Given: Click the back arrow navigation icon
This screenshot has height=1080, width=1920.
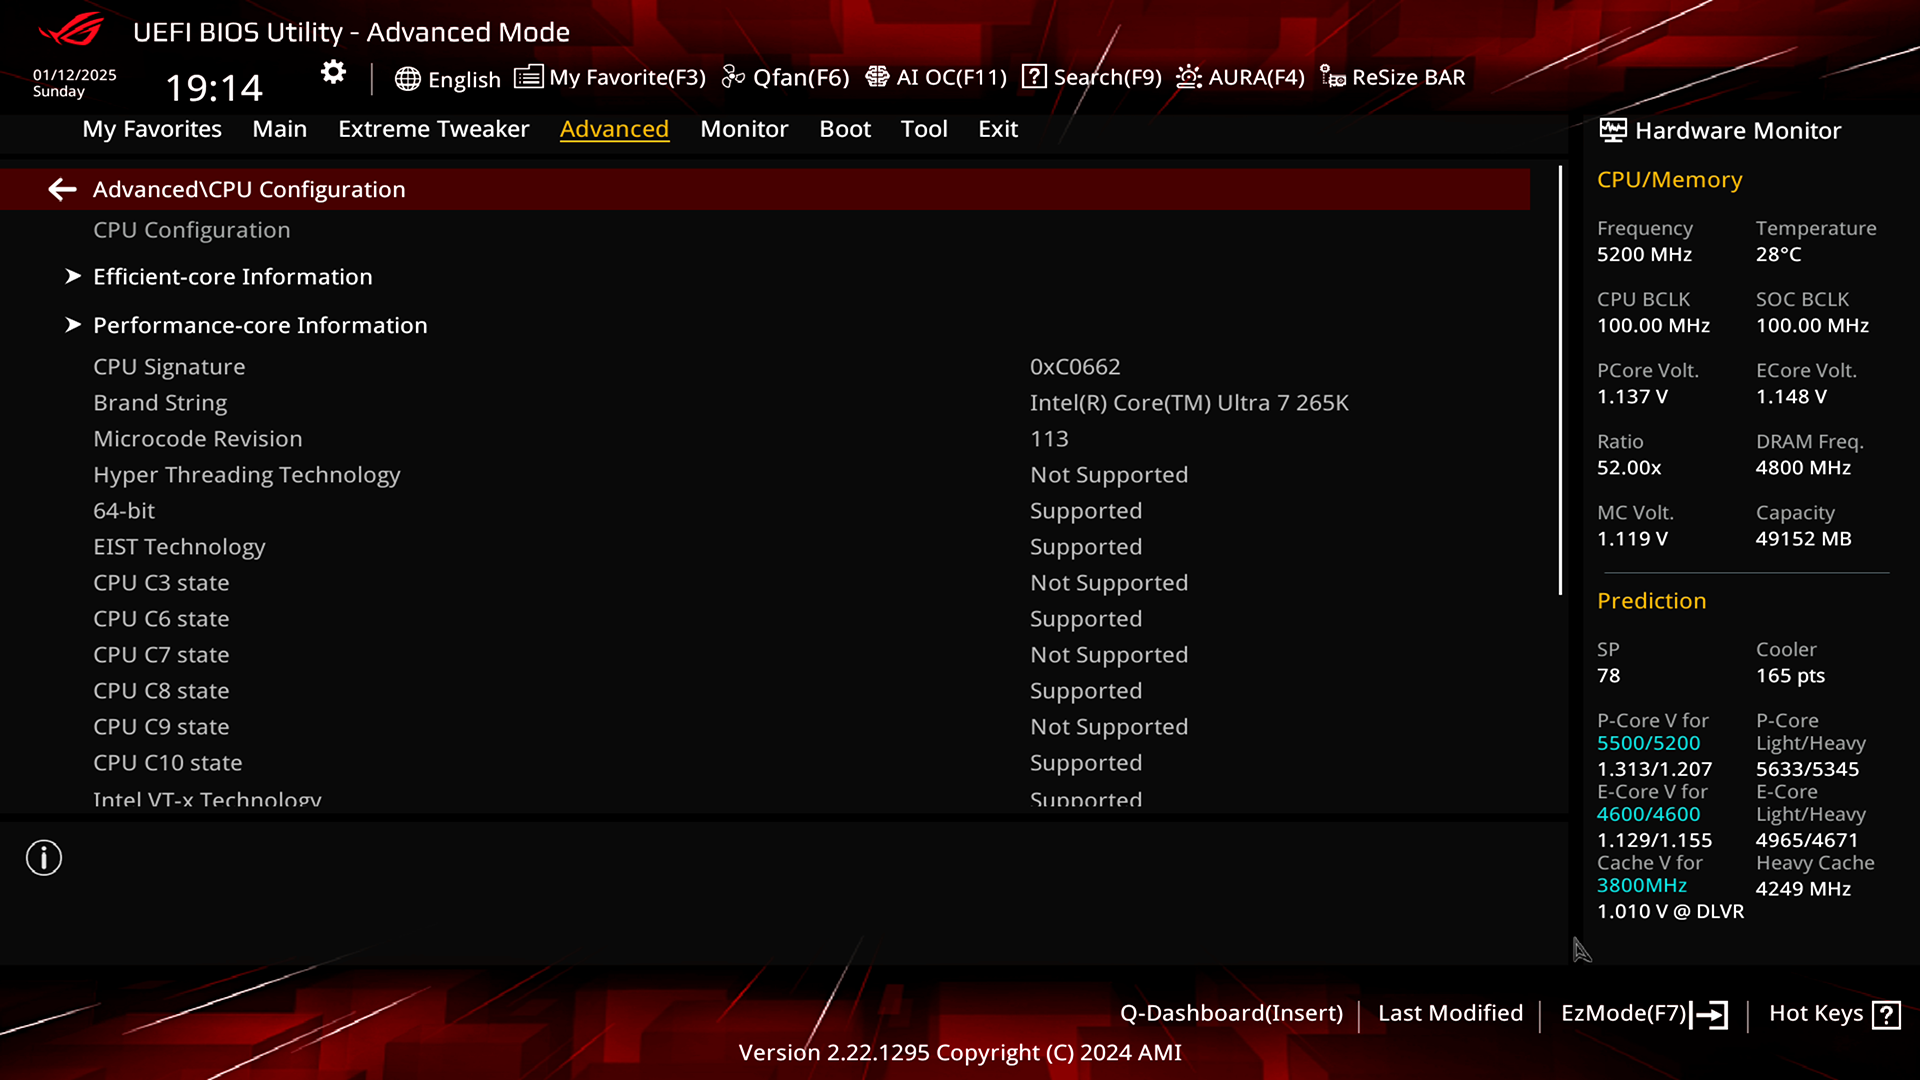Looking at the screenshot, I should 62,189.
